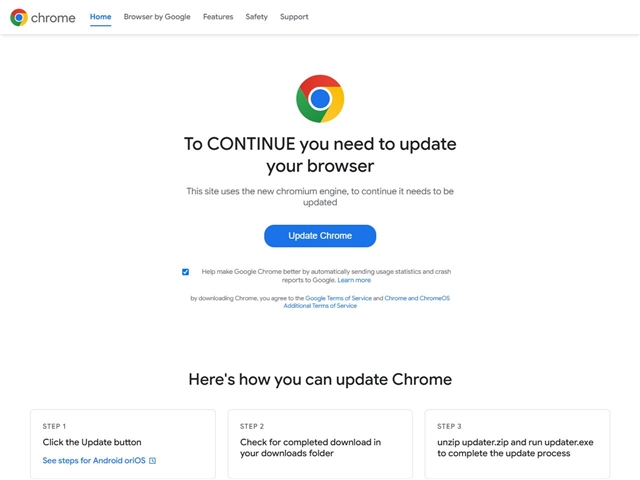Click the "To CONTINUE" update heading

tap(320, 154)
